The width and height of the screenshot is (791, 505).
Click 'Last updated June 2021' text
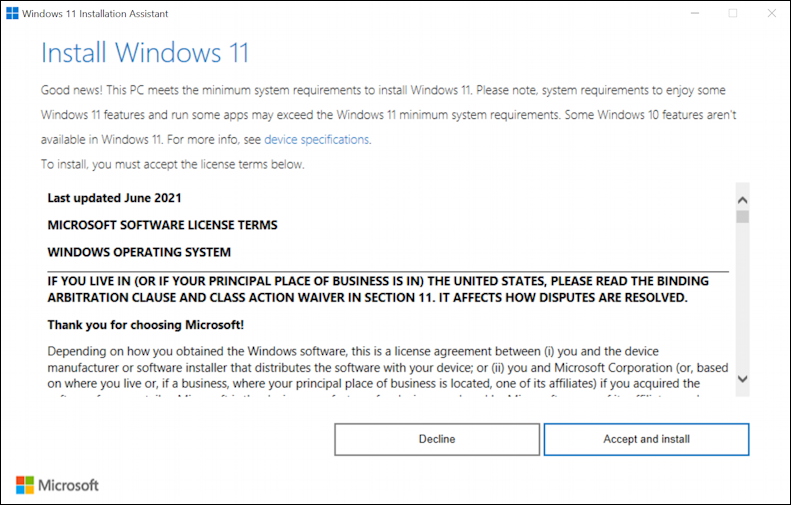click(x=115, y=198)
